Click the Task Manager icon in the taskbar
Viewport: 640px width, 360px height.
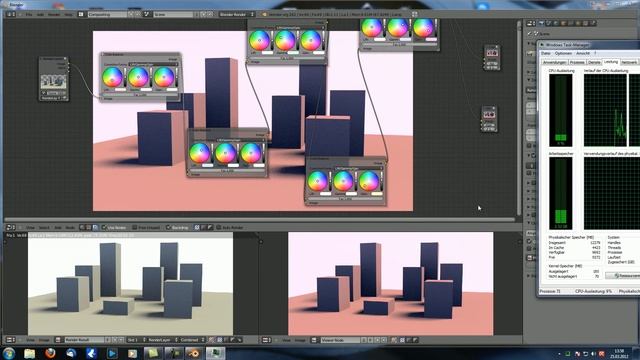point(215,353)
